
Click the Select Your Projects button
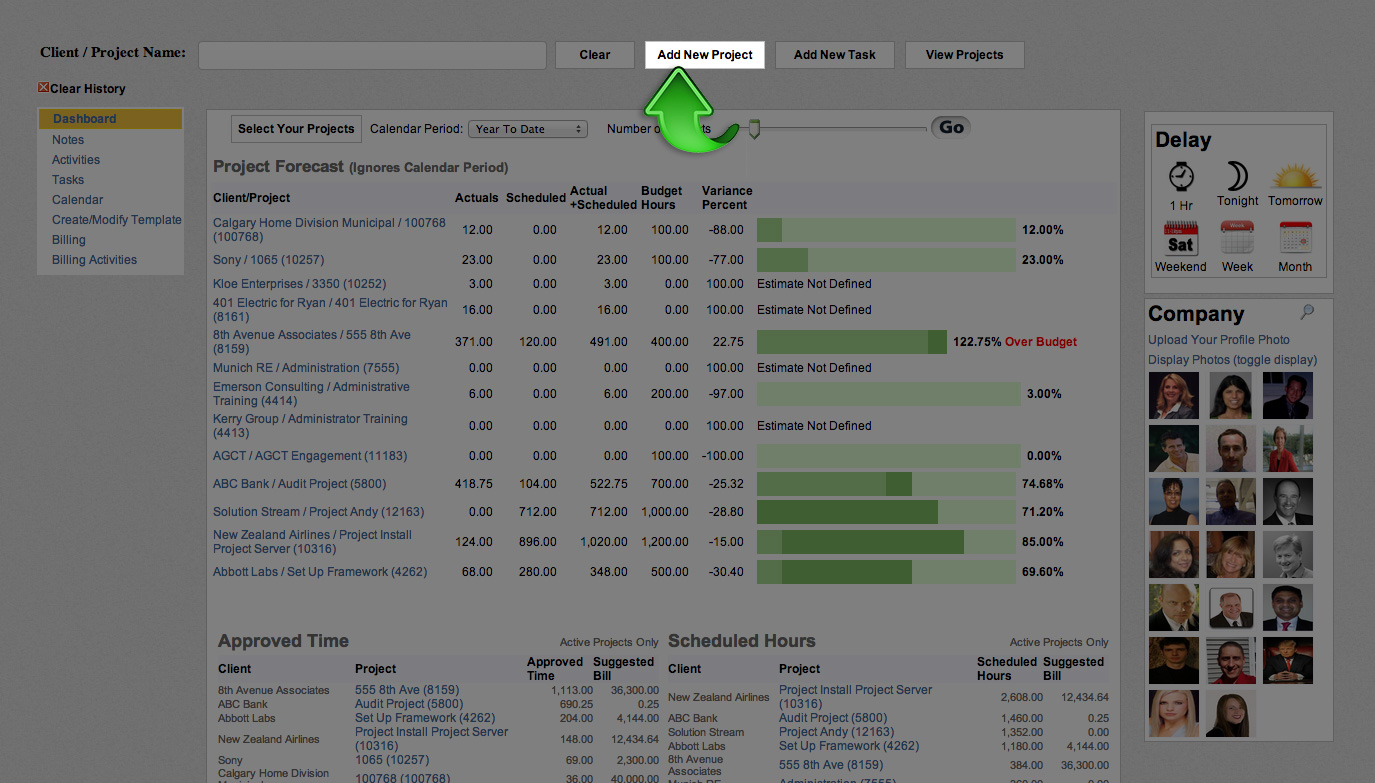(x=296, y=129)
